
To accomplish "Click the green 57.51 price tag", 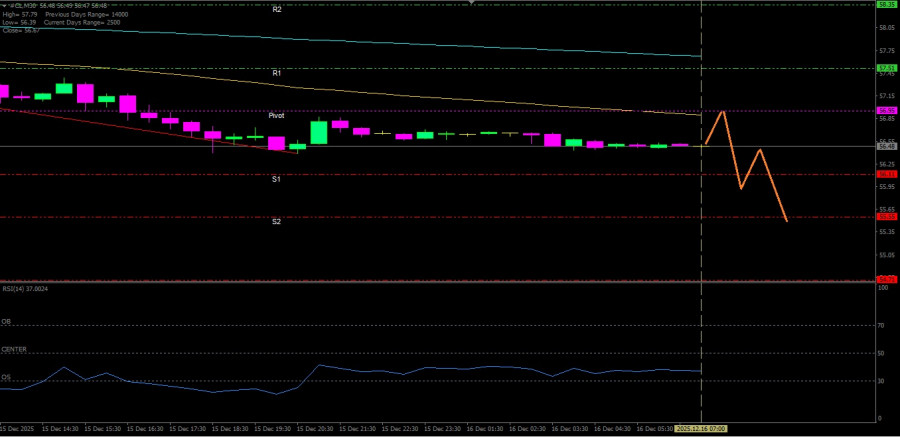I will pos(887,68).
